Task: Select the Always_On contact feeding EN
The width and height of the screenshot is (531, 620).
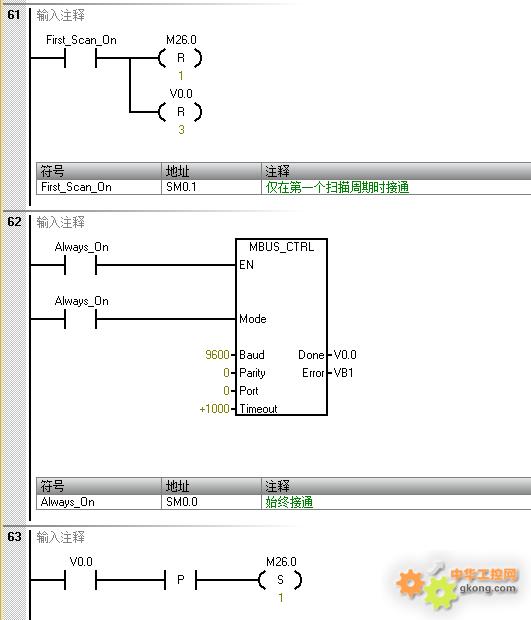Action: click(81, 265)
